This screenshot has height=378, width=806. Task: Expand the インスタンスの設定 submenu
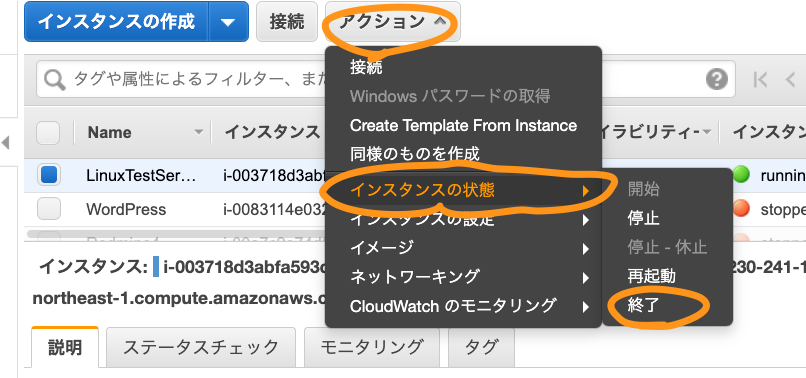[463, 220]
